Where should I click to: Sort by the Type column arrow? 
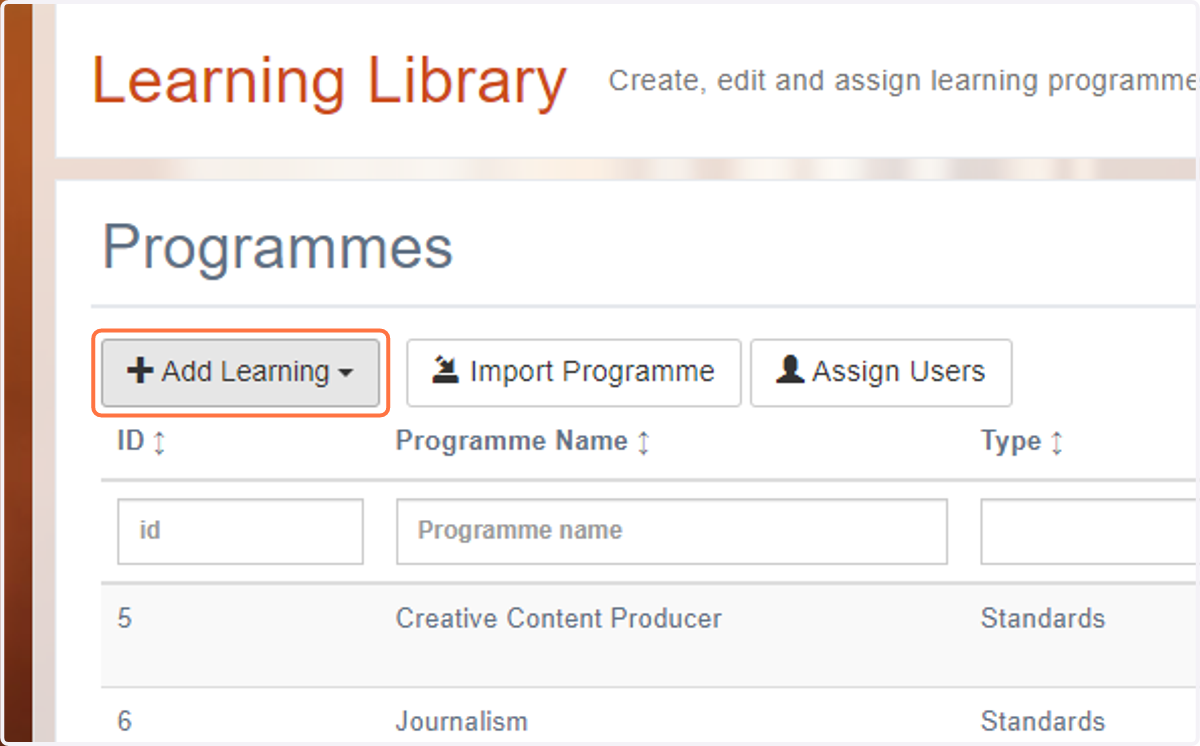click(x=1056, y=443)
